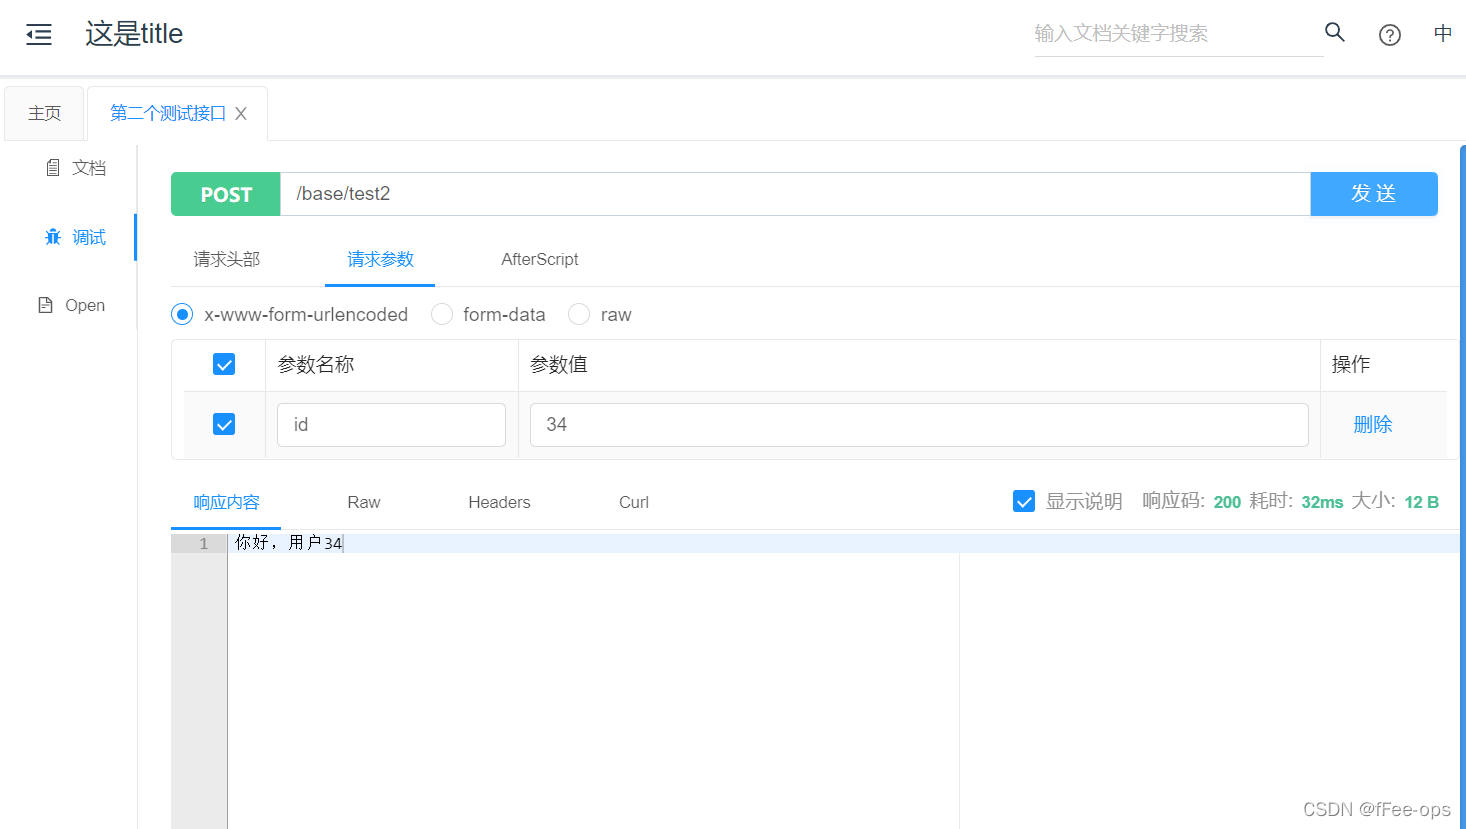Open the AfterScript tab
1466x829 pixels.
(x=540, y=259)
